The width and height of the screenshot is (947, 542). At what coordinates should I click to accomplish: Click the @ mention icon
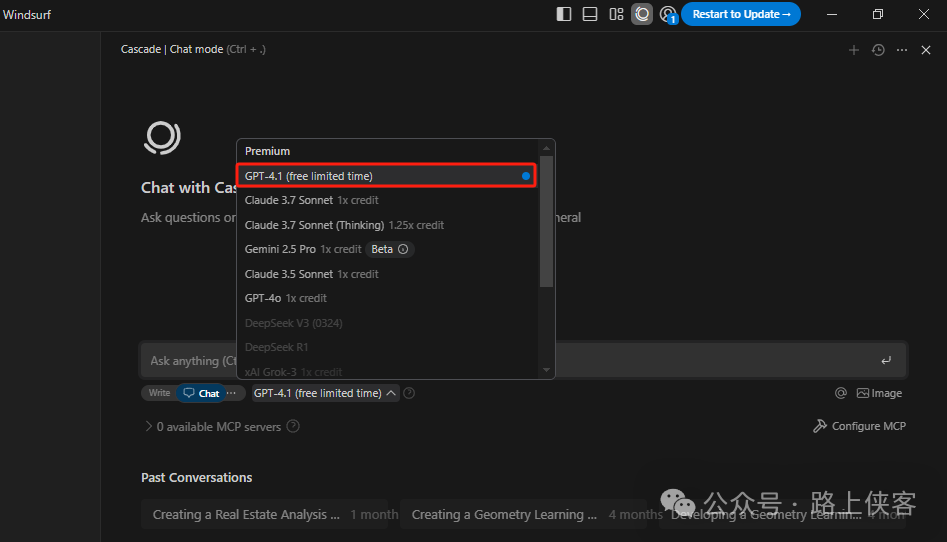pos(841,393)
